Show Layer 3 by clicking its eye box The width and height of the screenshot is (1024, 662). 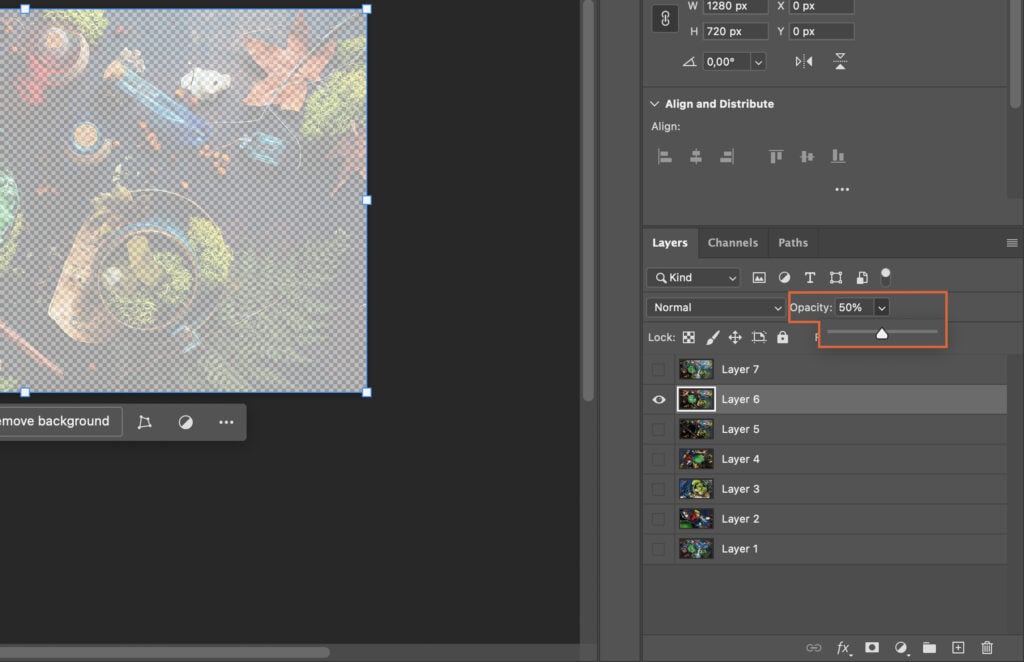pos(659,489)
